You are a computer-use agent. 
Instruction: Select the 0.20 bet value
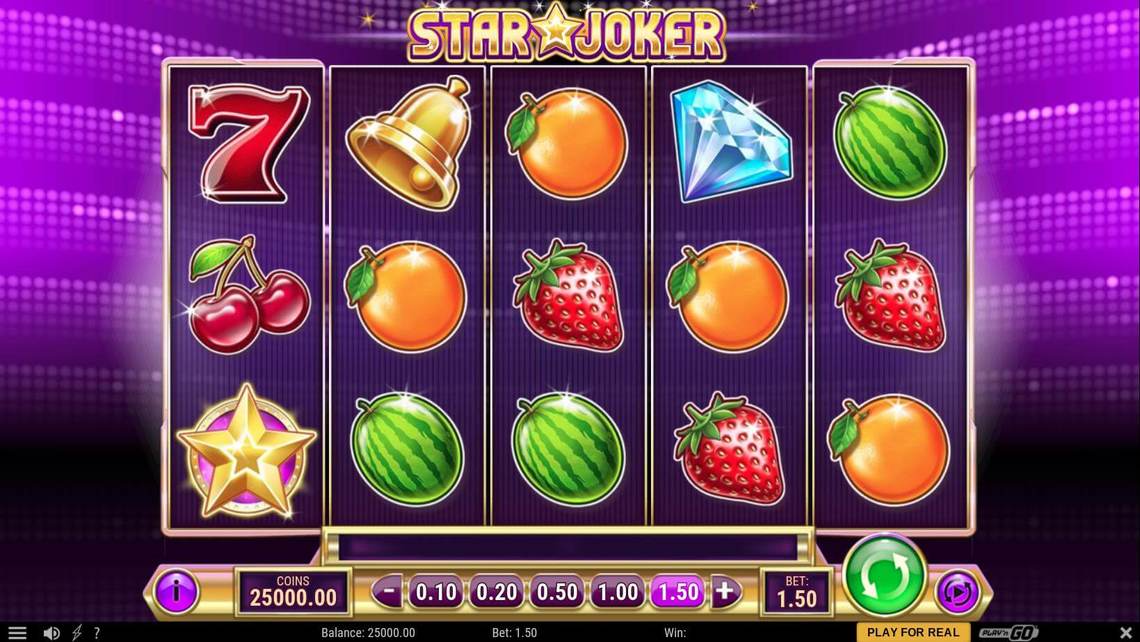(497, 593)
